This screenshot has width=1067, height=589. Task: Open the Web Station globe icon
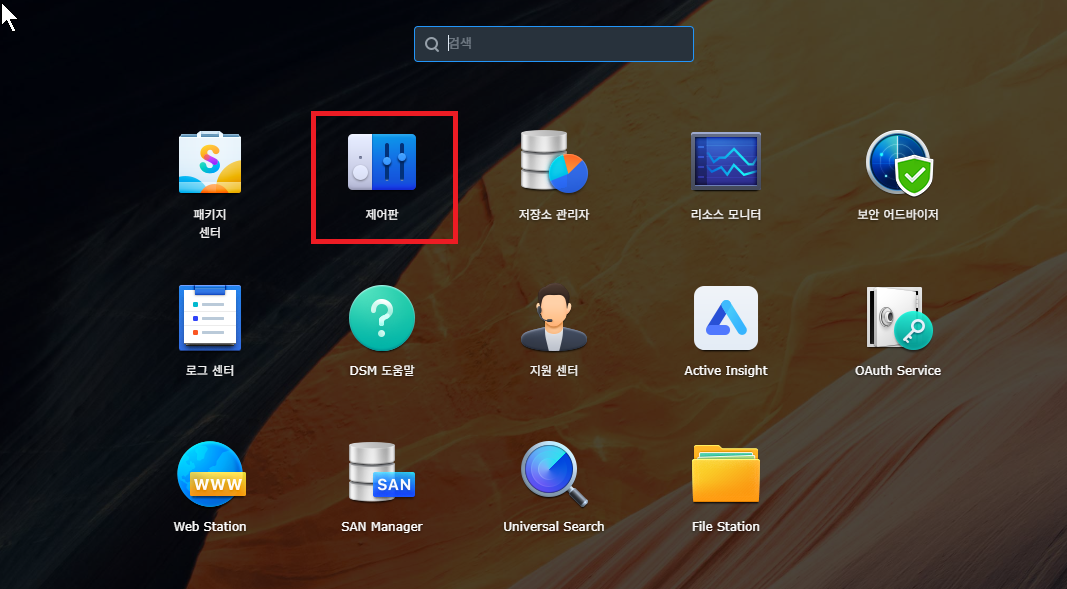coord(211,474)
